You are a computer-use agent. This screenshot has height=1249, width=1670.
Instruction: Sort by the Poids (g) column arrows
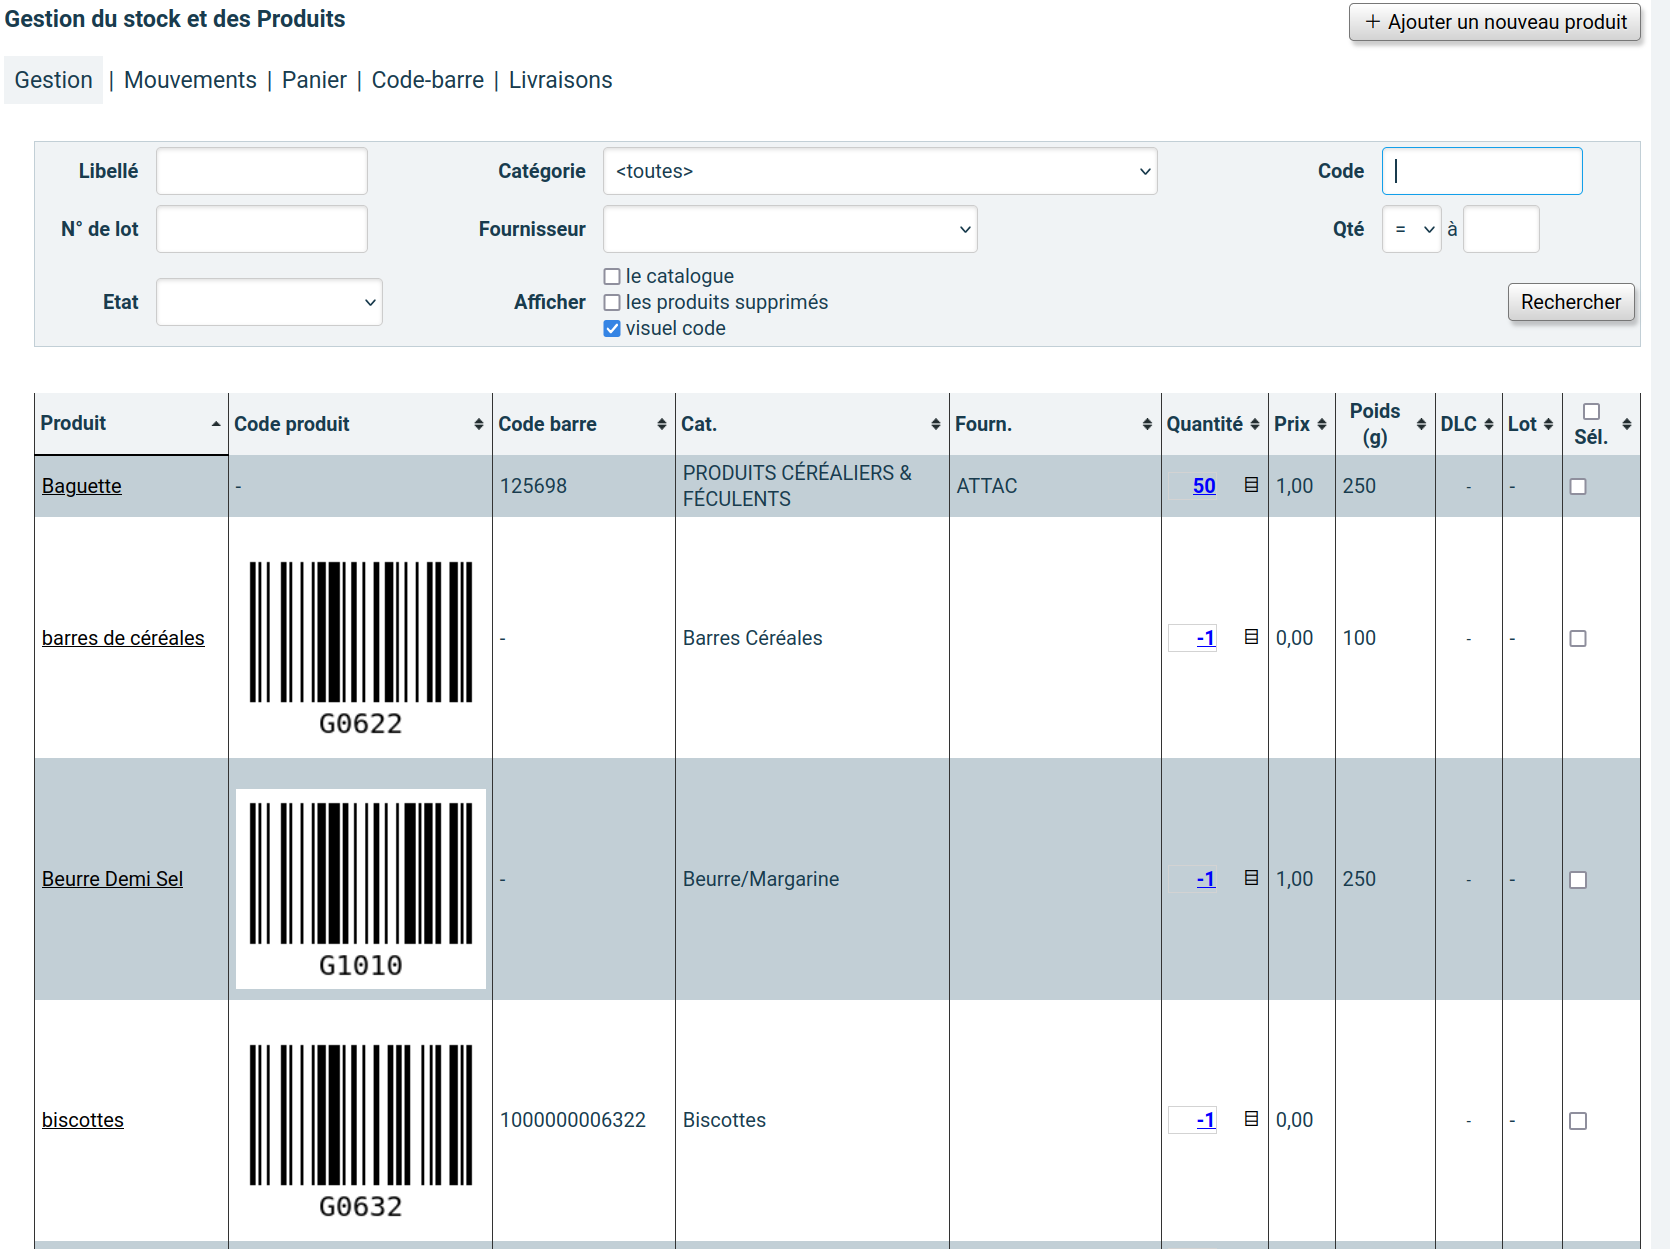click(1422, 424)
